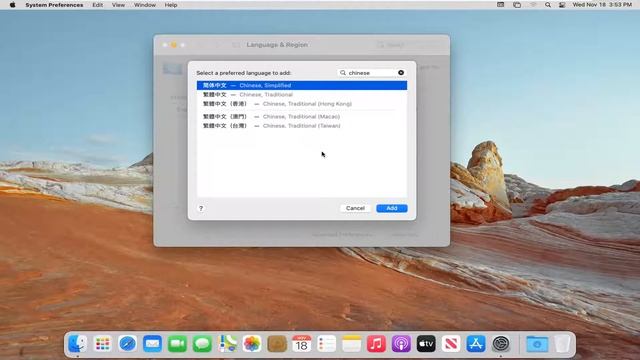
Task: Open Launchpad from the Dock
Action: pos(102,344)
